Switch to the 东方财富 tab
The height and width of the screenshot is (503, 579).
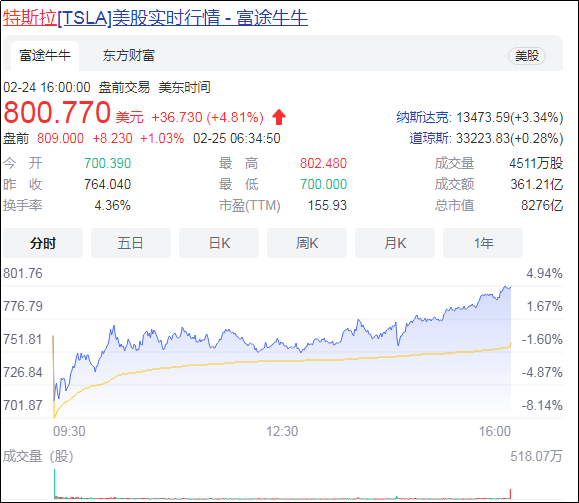click(x=129, y=56)
